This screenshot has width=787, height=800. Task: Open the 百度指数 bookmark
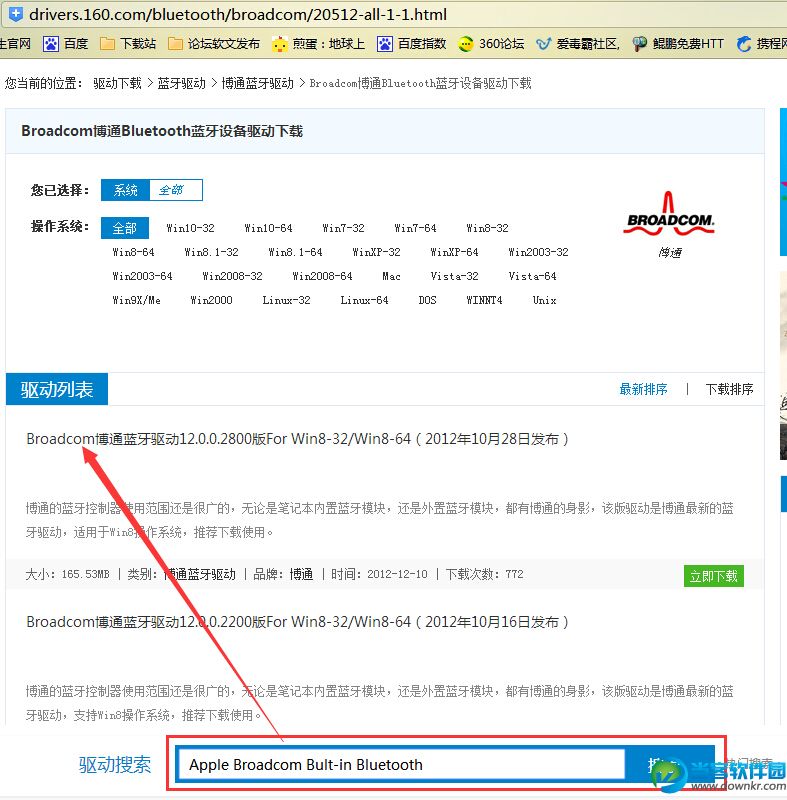(411, 44)
